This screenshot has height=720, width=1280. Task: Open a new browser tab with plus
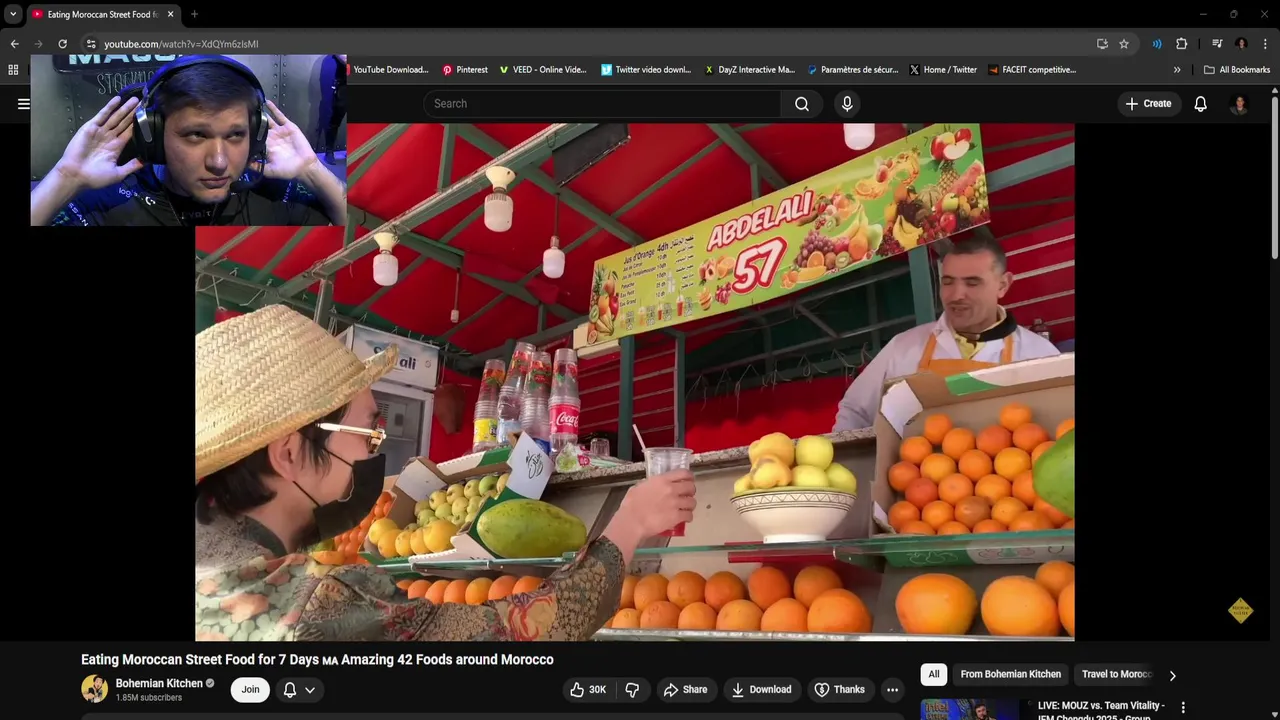click(x=194, y=14)
